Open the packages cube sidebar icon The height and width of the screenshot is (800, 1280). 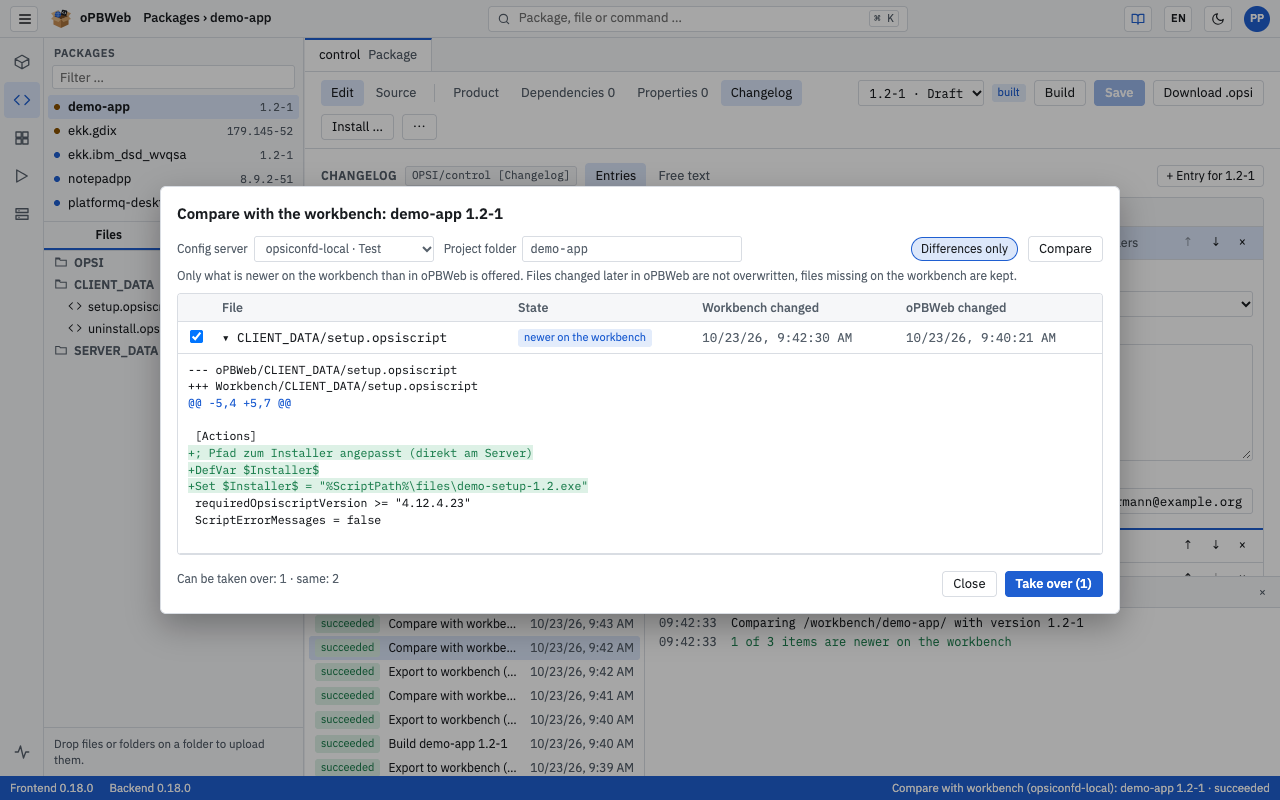22,62
